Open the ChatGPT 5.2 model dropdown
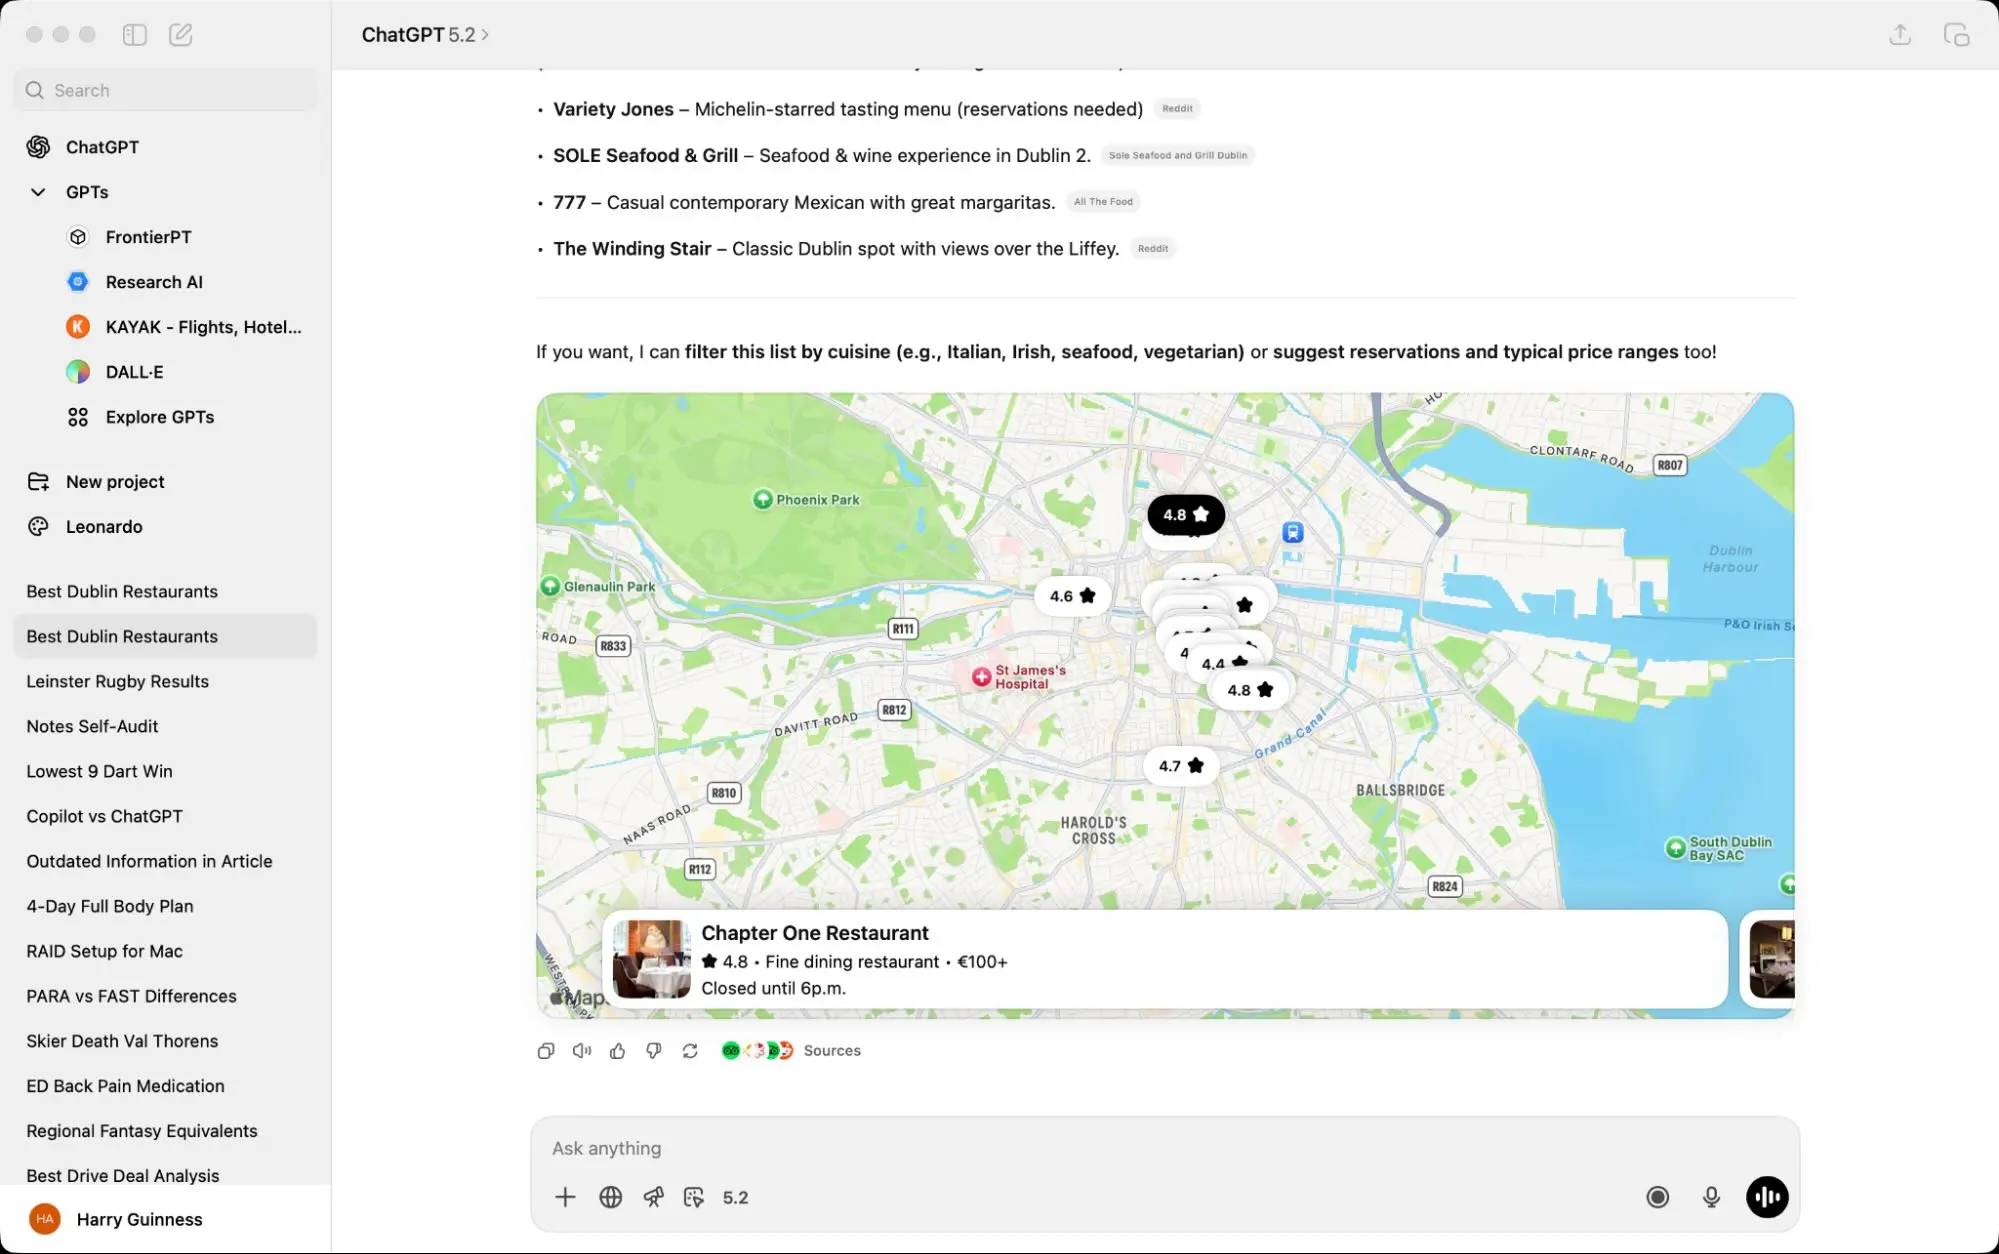This screenshot has width=1999, height=1254. click(424, 34)
